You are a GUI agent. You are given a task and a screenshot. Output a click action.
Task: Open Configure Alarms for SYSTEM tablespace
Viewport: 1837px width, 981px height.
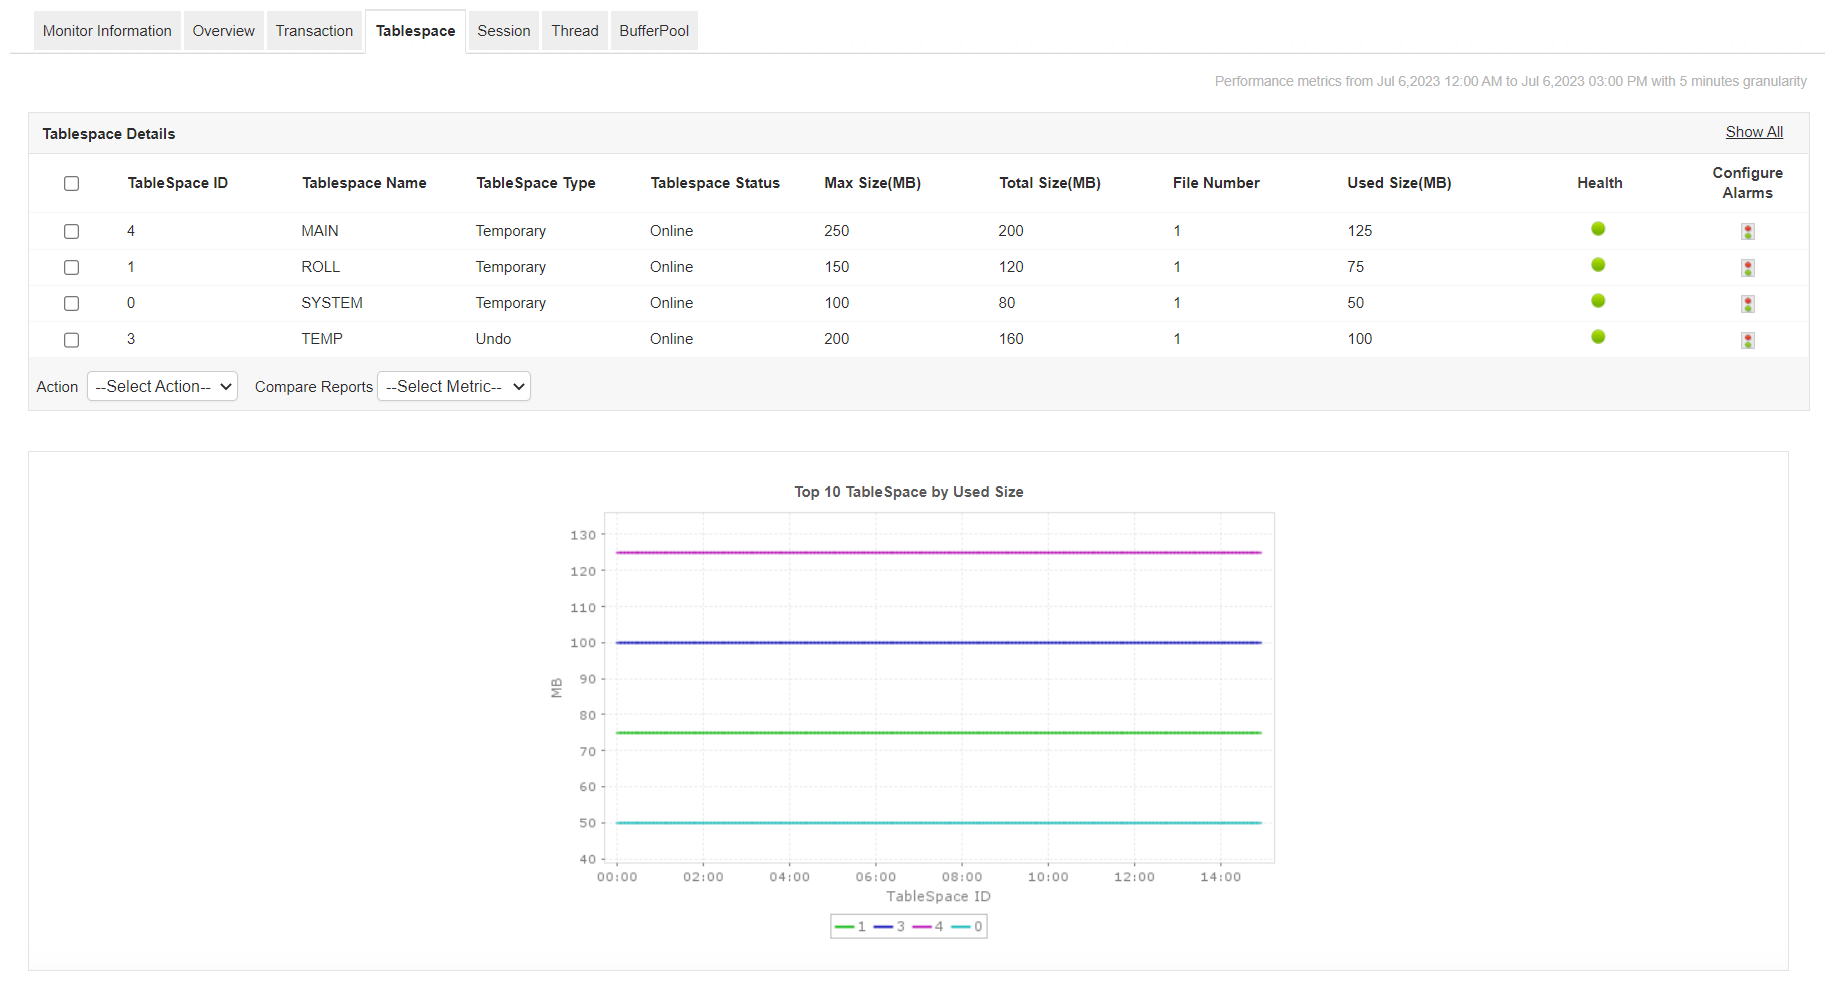(1748, 303)
